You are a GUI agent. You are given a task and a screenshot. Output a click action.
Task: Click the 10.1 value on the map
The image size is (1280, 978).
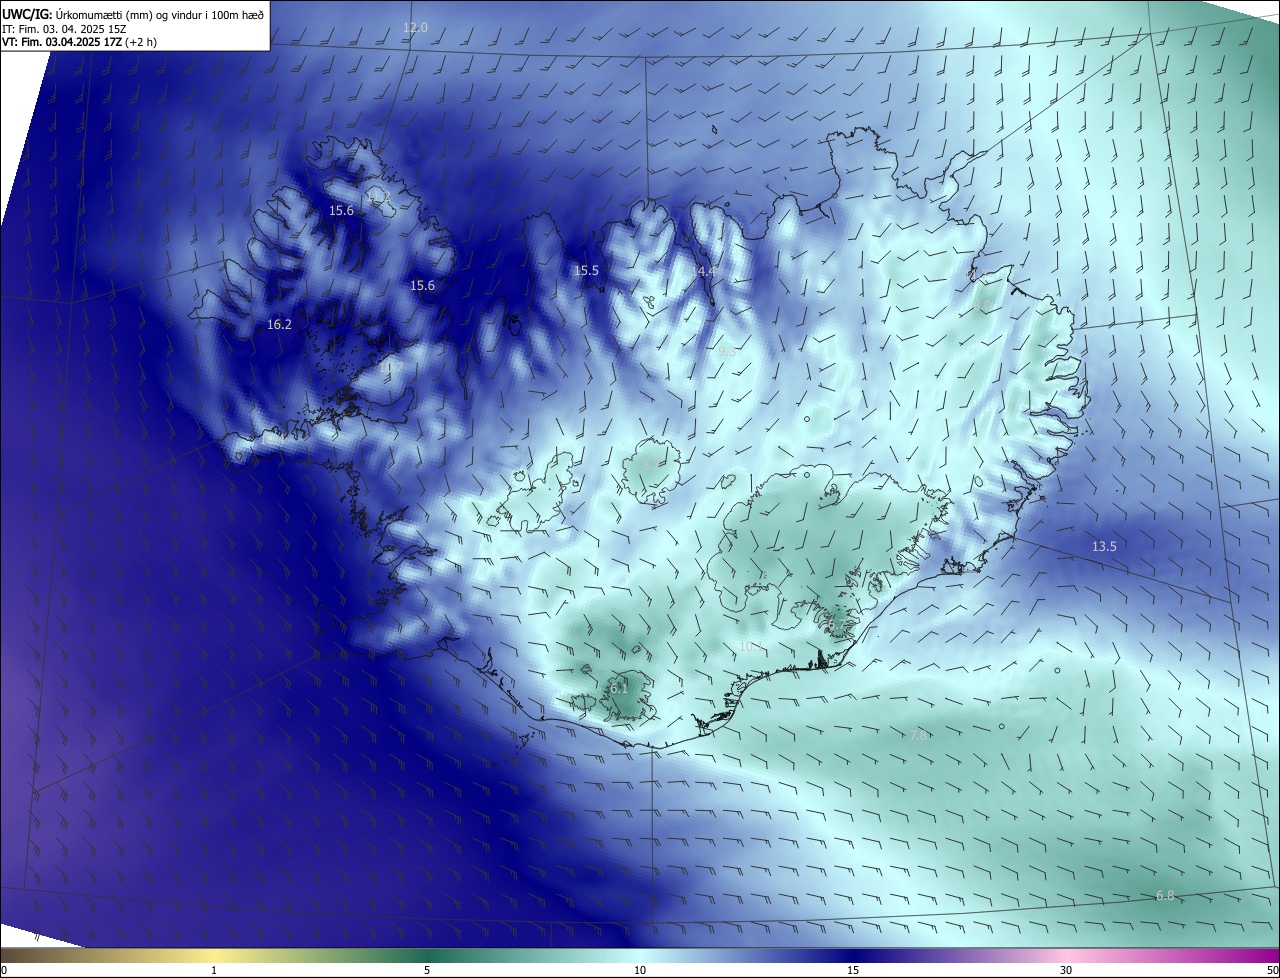point(750,646)
